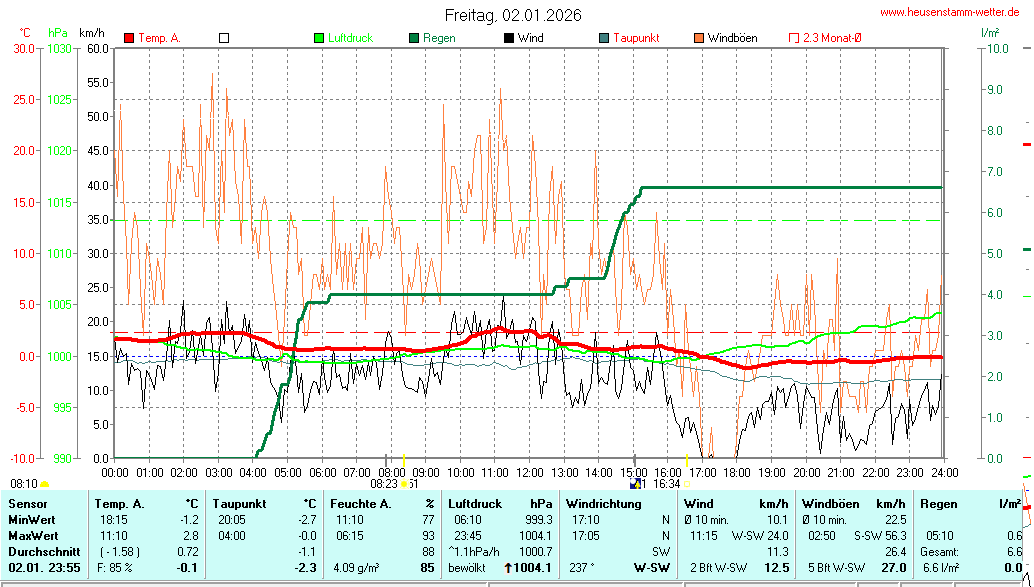Select the Windrichtung column header
The width and height of the screenshot is (1034, 587).
point(604,504)
